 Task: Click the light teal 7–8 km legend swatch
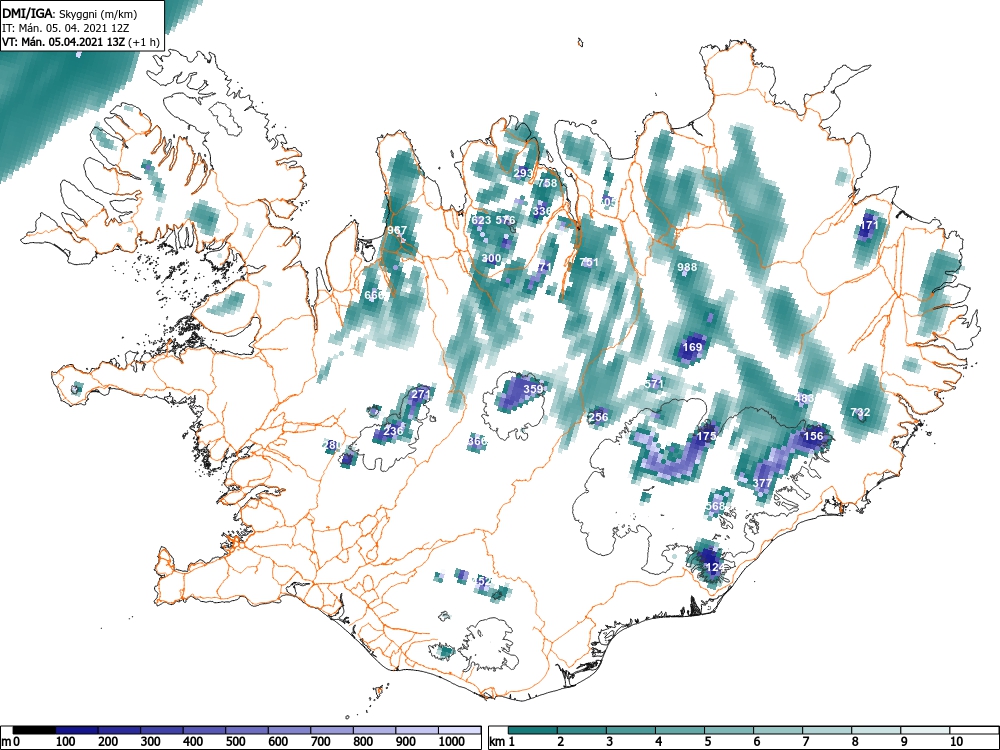point(827,731)
